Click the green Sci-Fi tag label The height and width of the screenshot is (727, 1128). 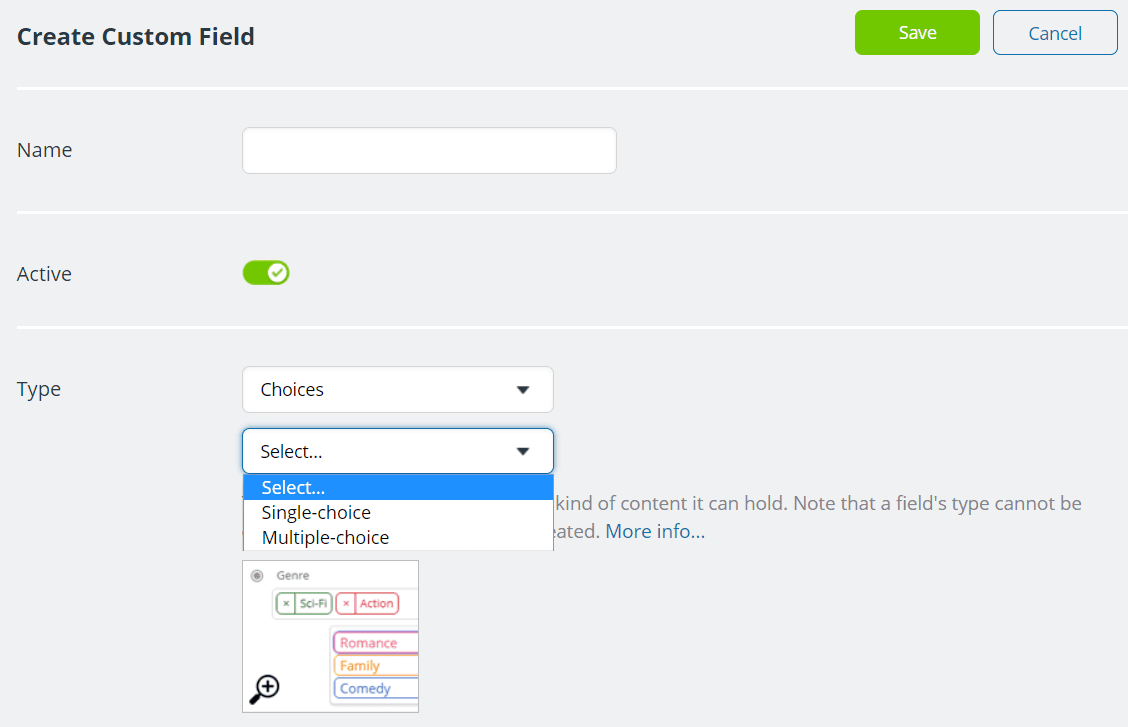[x=313, y=604]
